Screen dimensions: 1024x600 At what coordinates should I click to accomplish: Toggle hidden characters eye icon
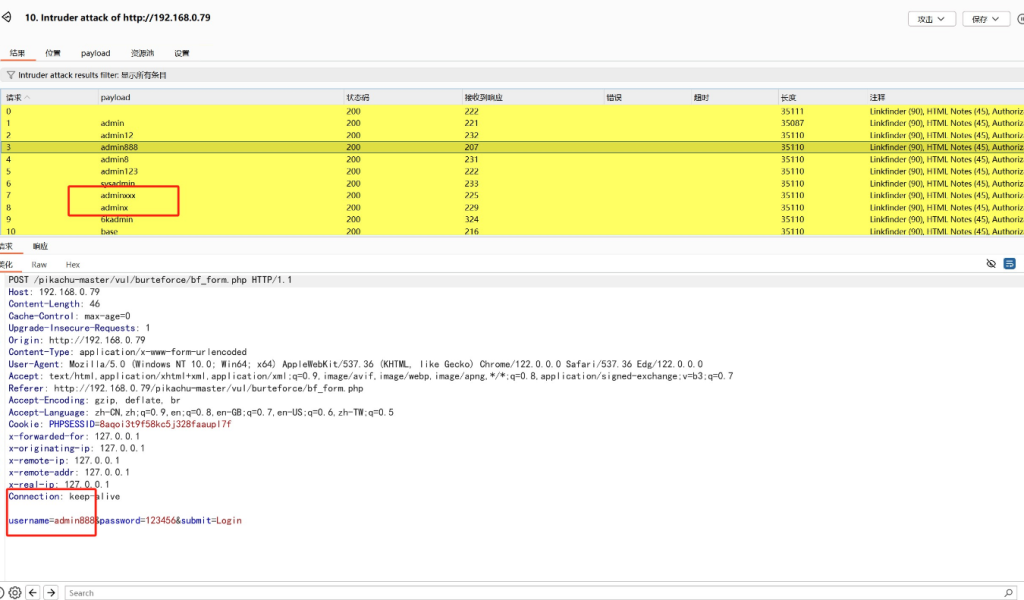point(991,264)
